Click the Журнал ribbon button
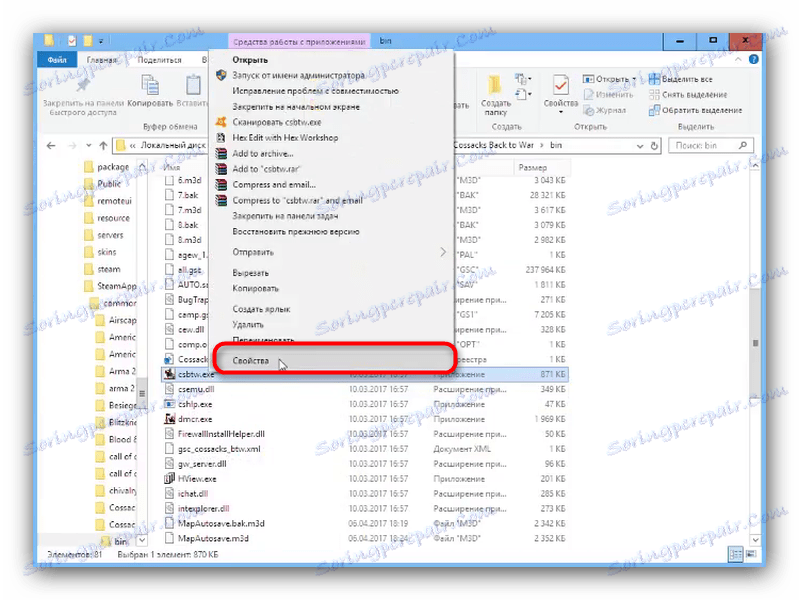The image size is (799, 600). [604, 110]
